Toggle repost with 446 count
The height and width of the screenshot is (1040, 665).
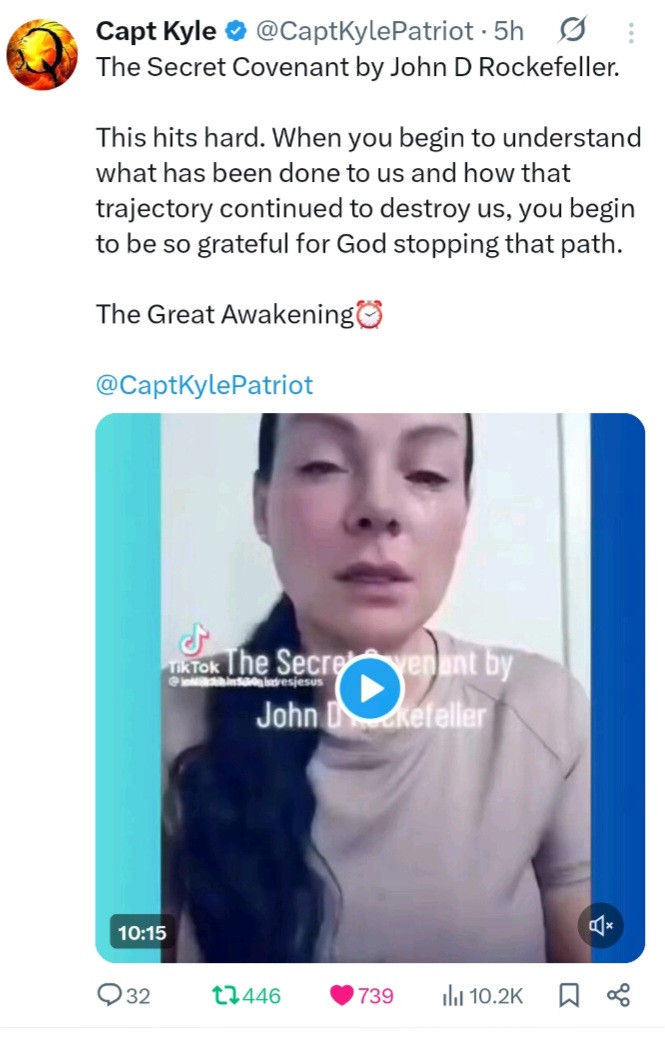pos(246,995)
